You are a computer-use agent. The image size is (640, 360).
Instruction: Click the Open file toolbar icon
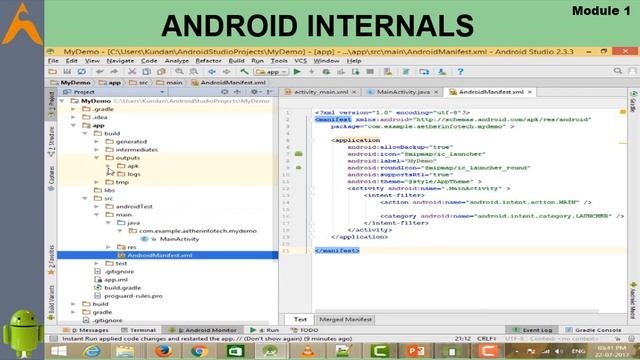click(53, 72)
